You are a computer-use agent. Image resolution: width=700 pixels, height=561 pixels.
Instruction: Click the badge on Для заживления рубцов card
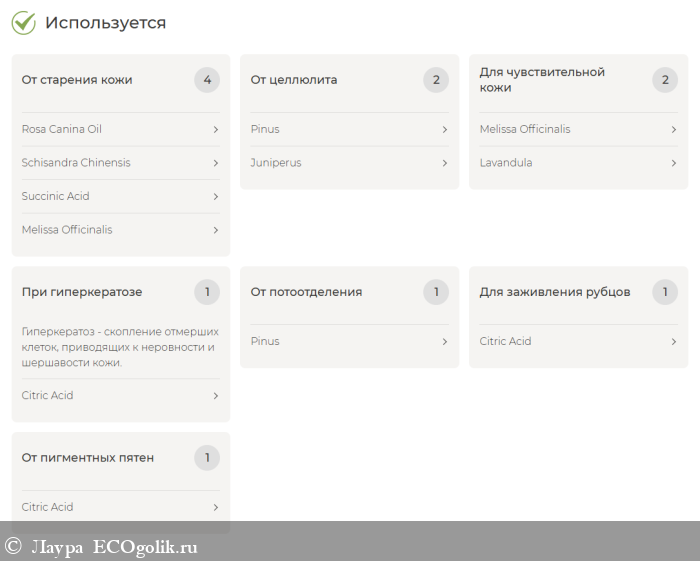665,292
